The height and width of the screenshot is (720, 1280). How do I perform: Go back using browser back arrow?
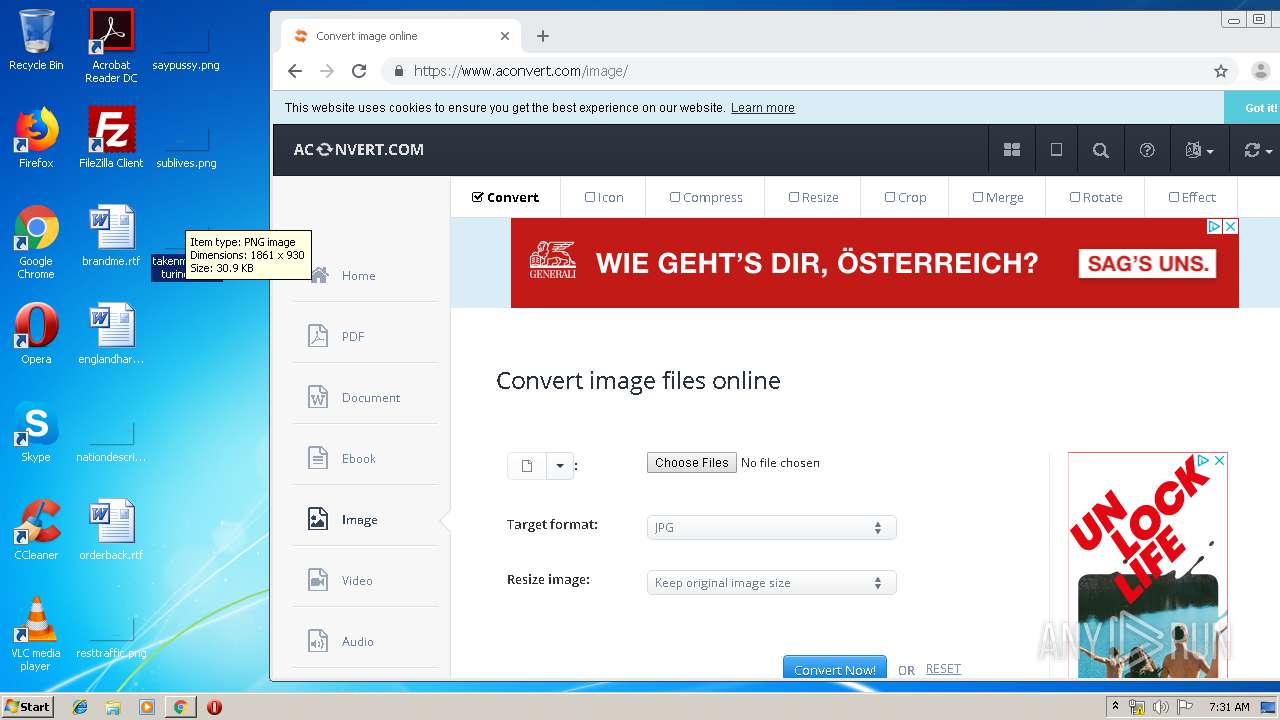pos(294,71)
